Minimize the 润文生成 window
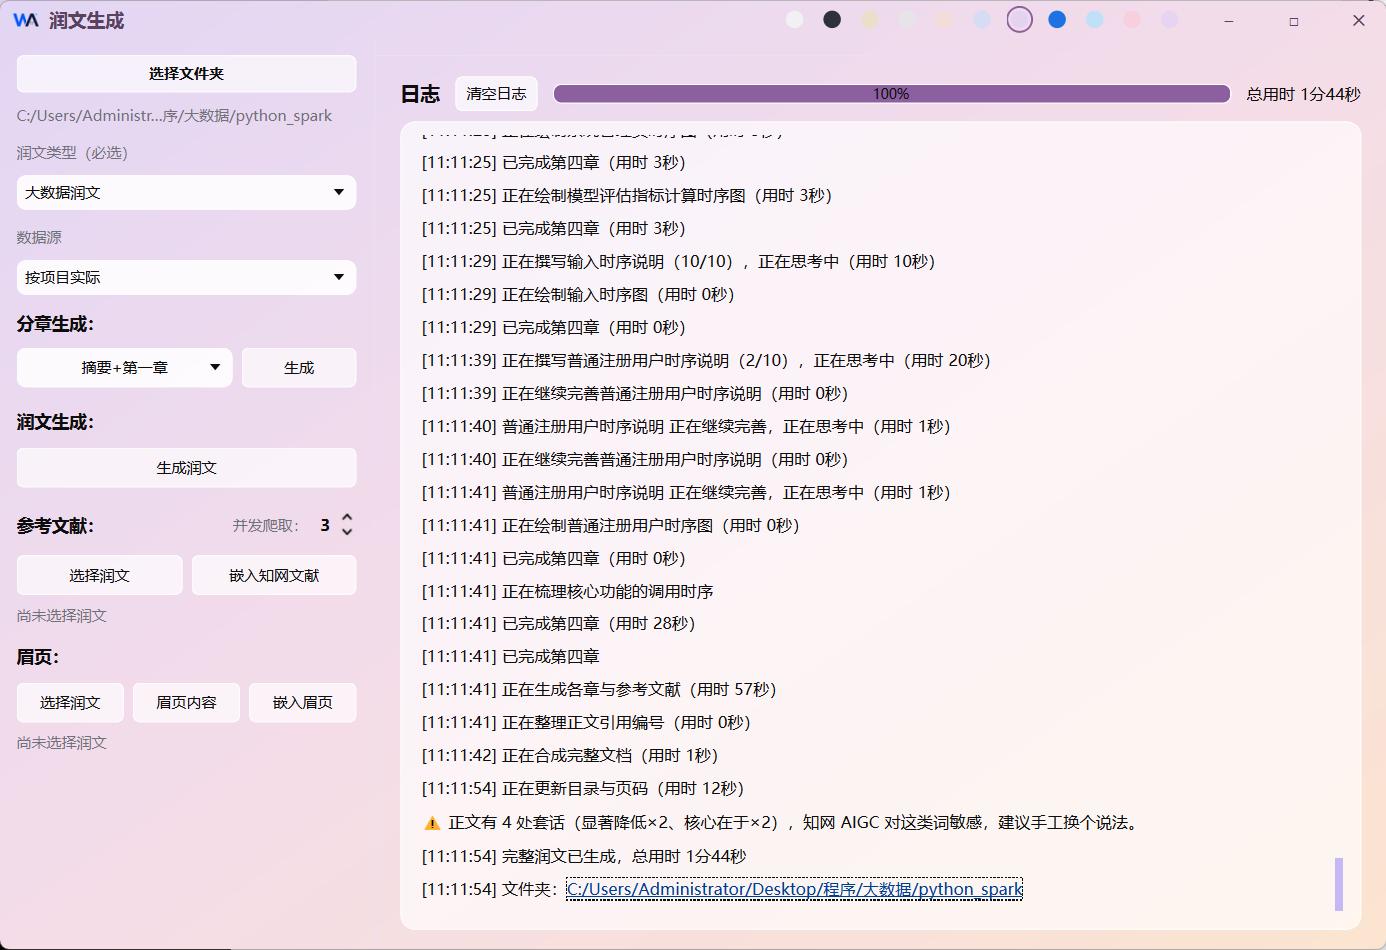1386x950 pixels. [1228, 20]
